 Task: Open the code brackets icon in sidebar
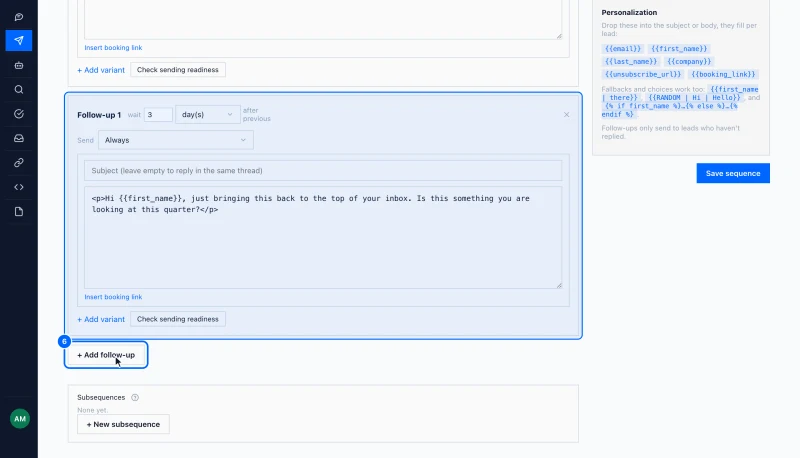[19, 187]
